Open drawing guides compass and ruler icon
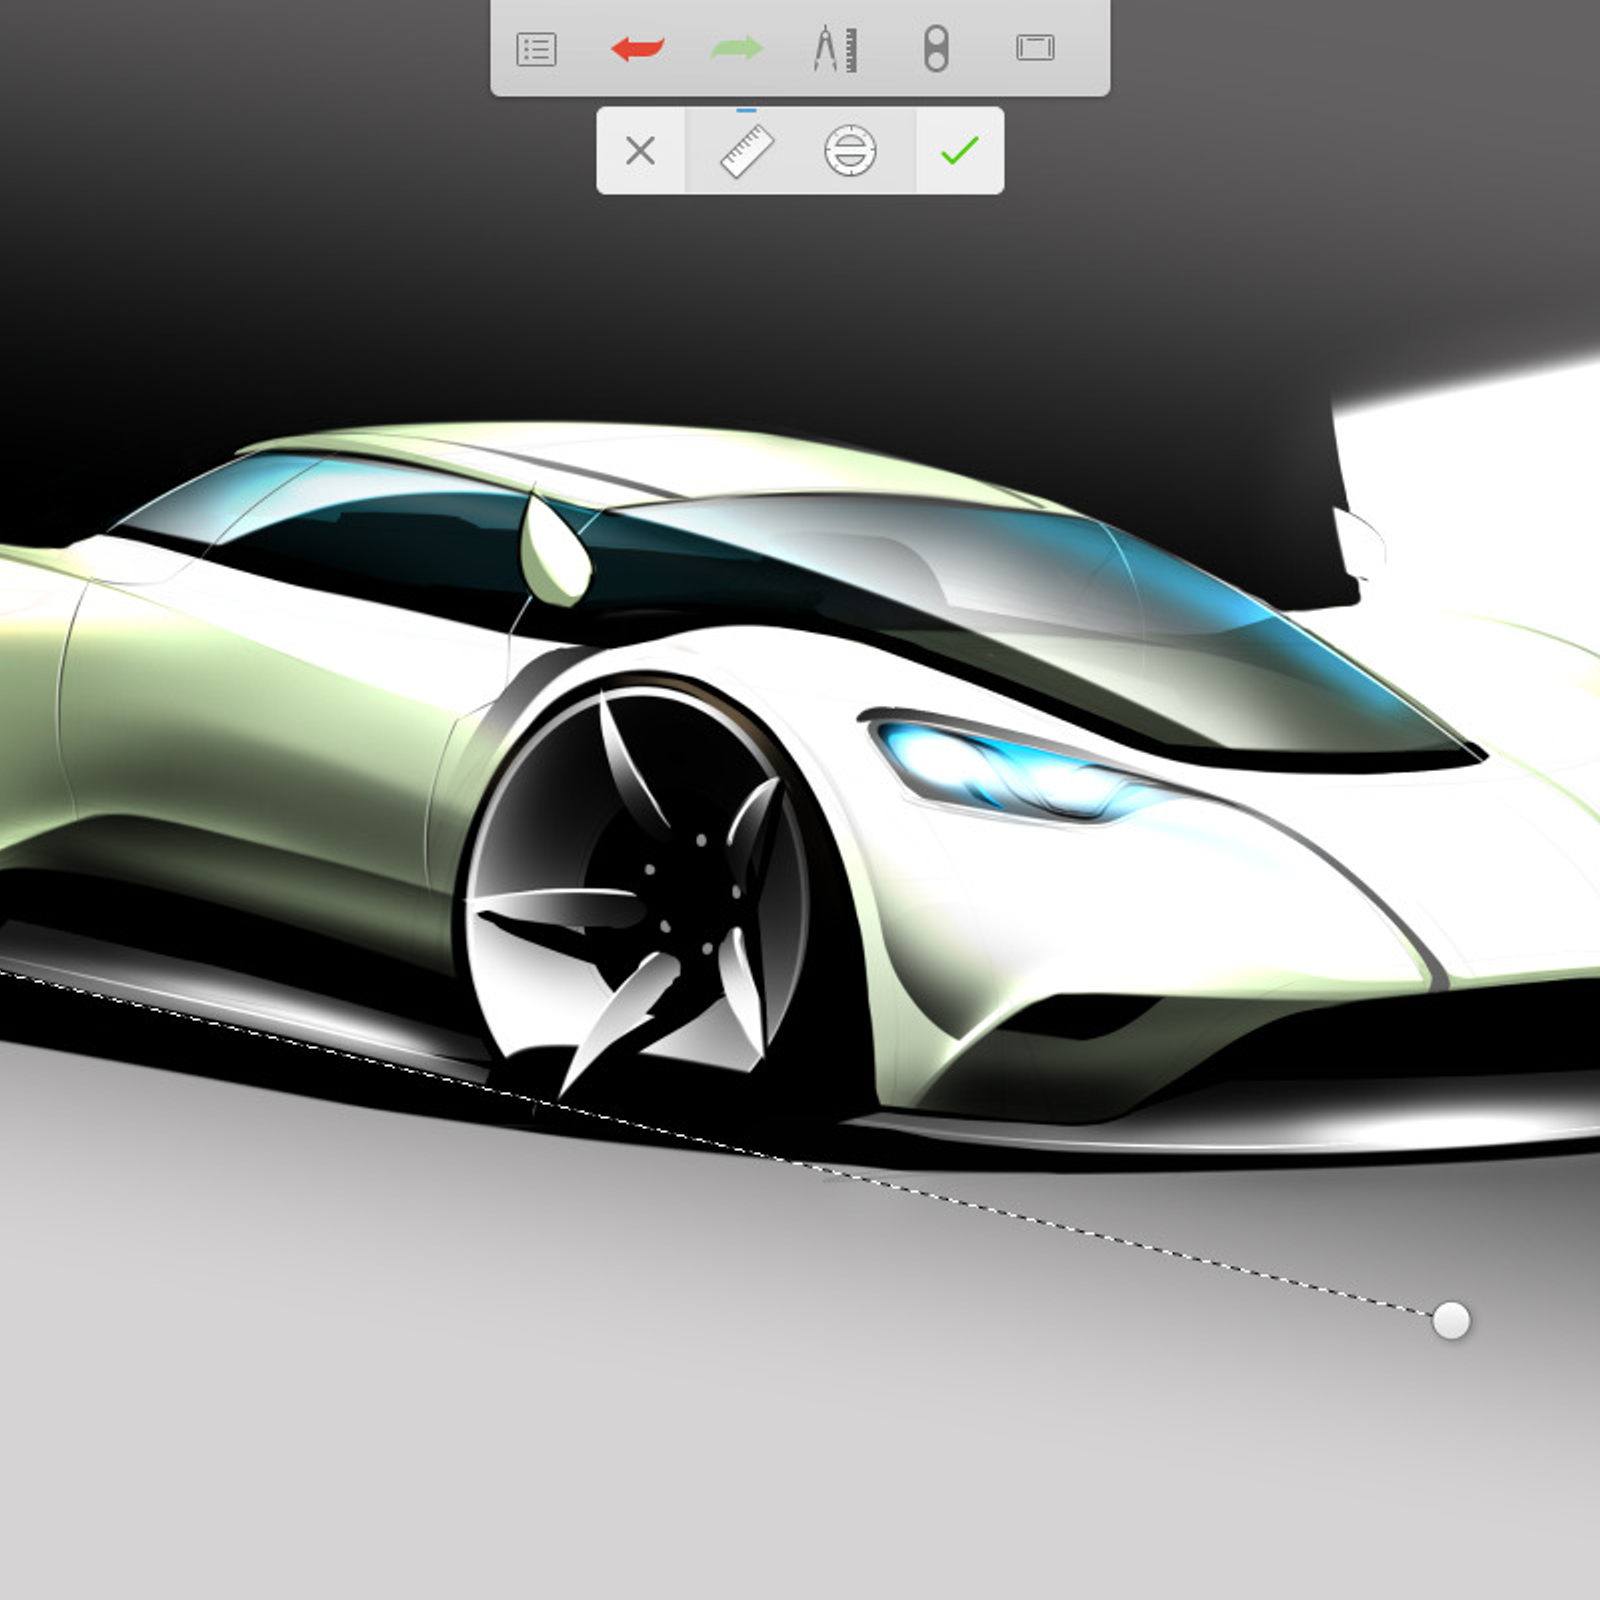The height and width of the screenshot is (1600, 1600). (835, 49)
